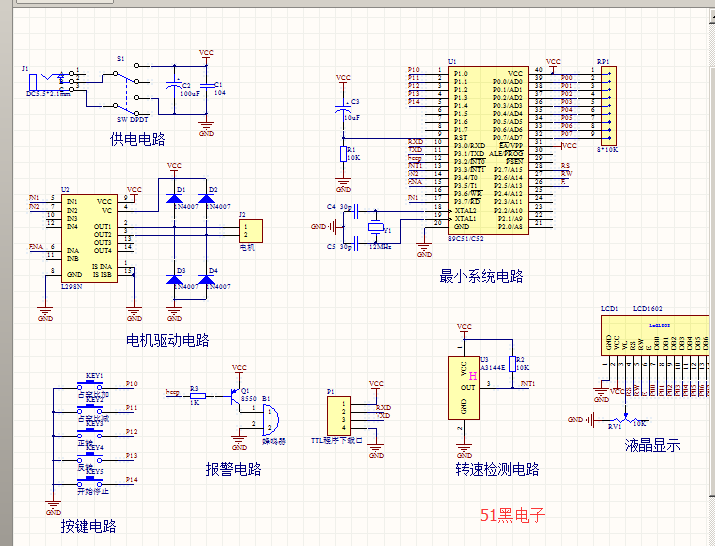
Task: Select the P1 four-pin TTL header
Action: coord(339,416)
